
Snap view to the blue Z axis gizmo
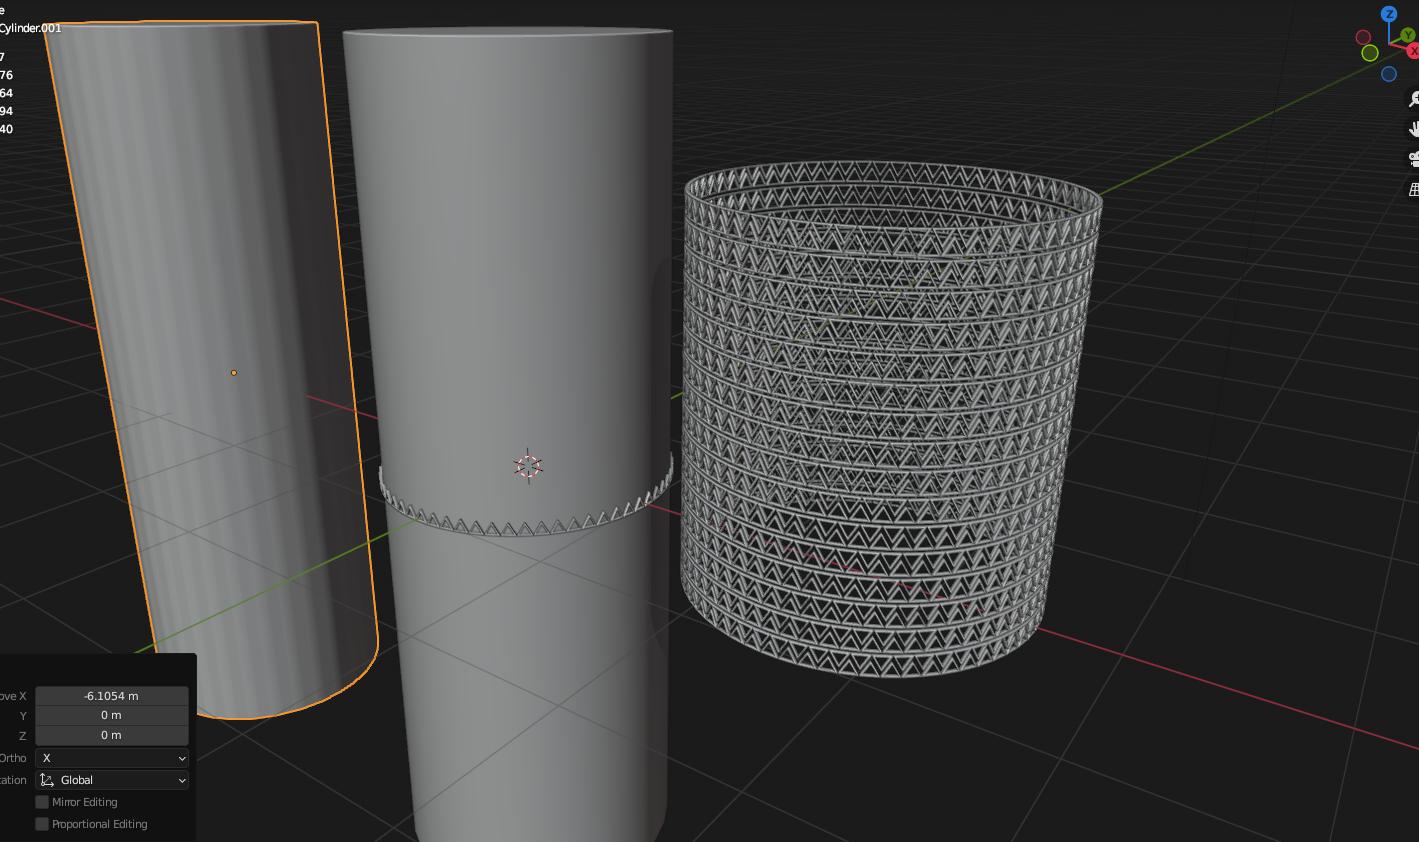[x=1389, y=14]
